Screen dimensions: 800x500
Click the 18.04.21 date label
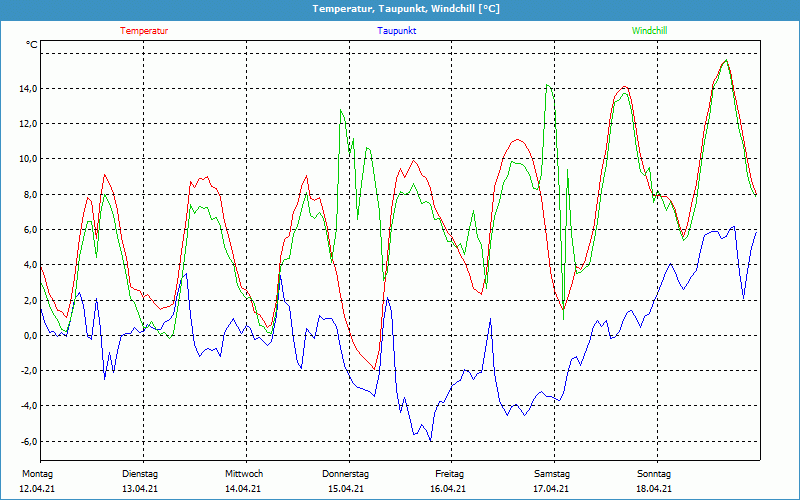click(654, 489)
